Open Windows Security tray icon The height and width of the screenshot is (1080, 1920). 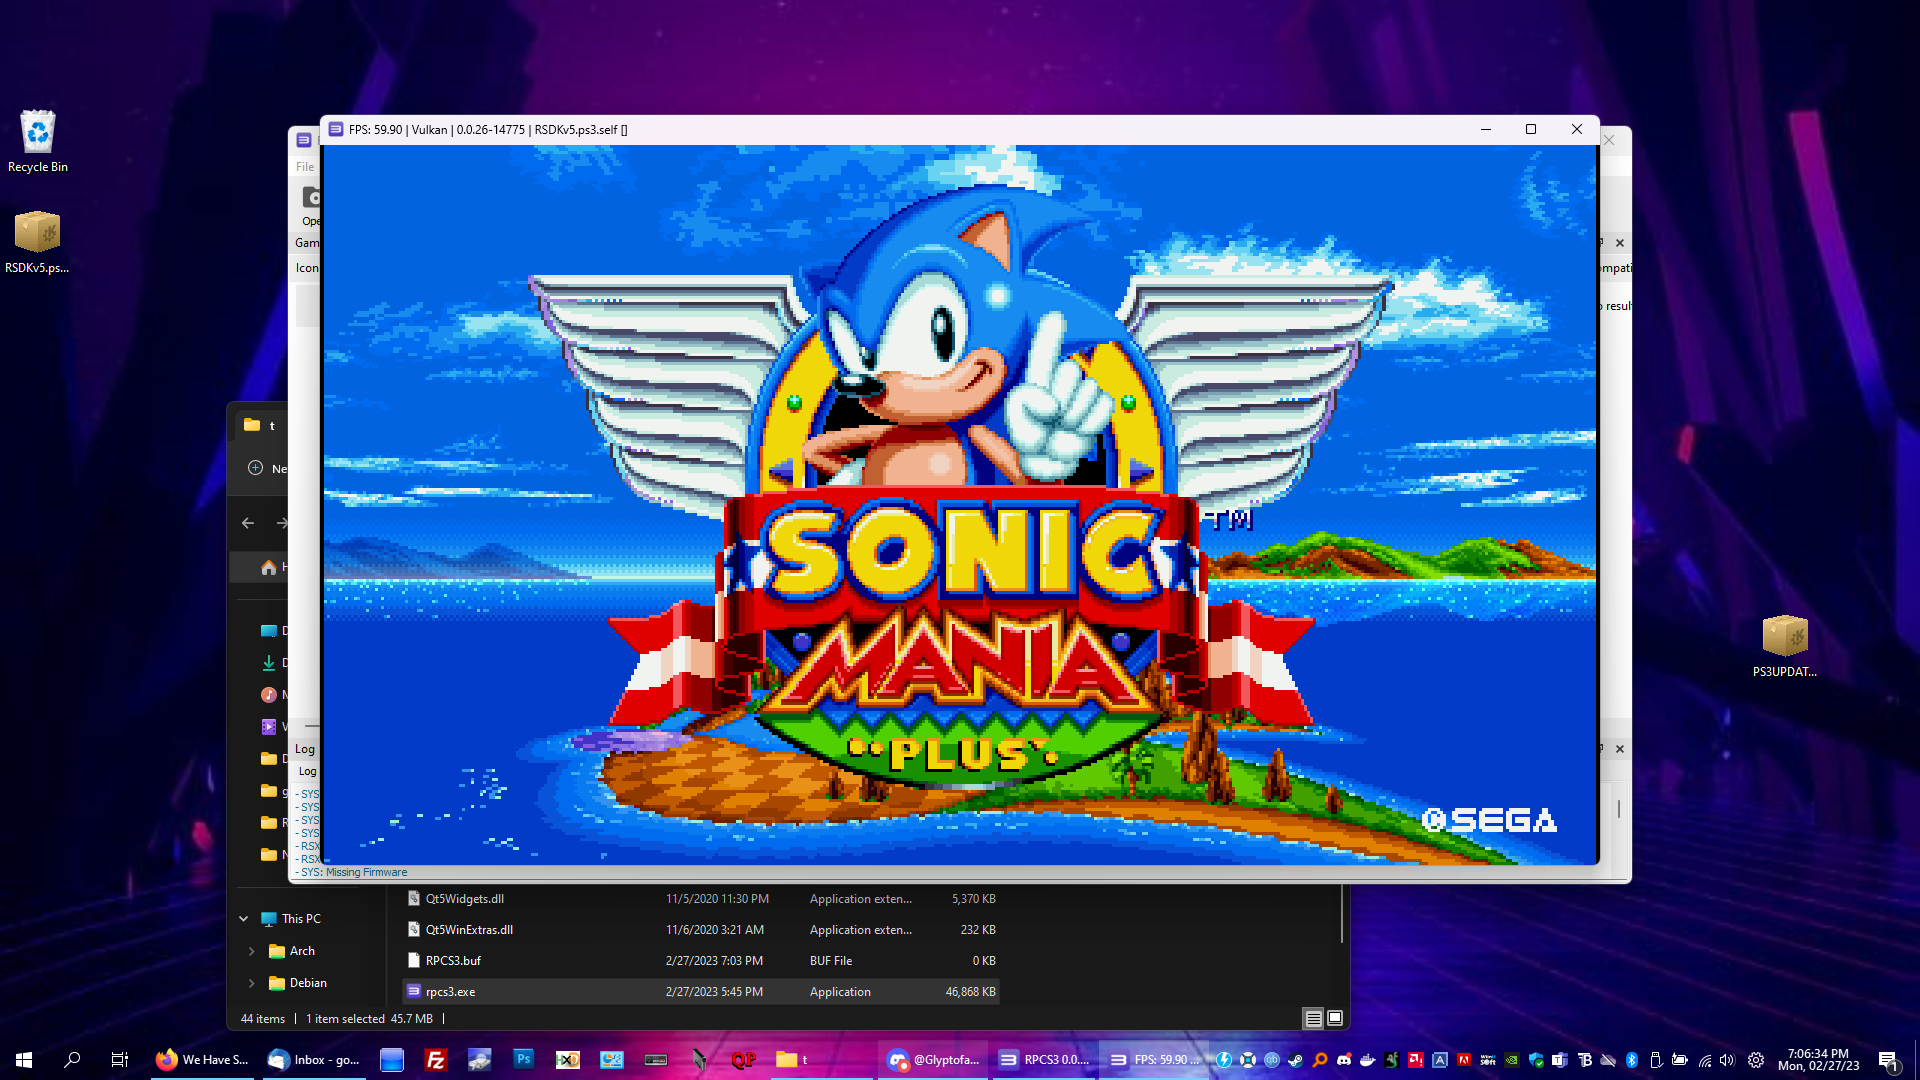1536,1060
